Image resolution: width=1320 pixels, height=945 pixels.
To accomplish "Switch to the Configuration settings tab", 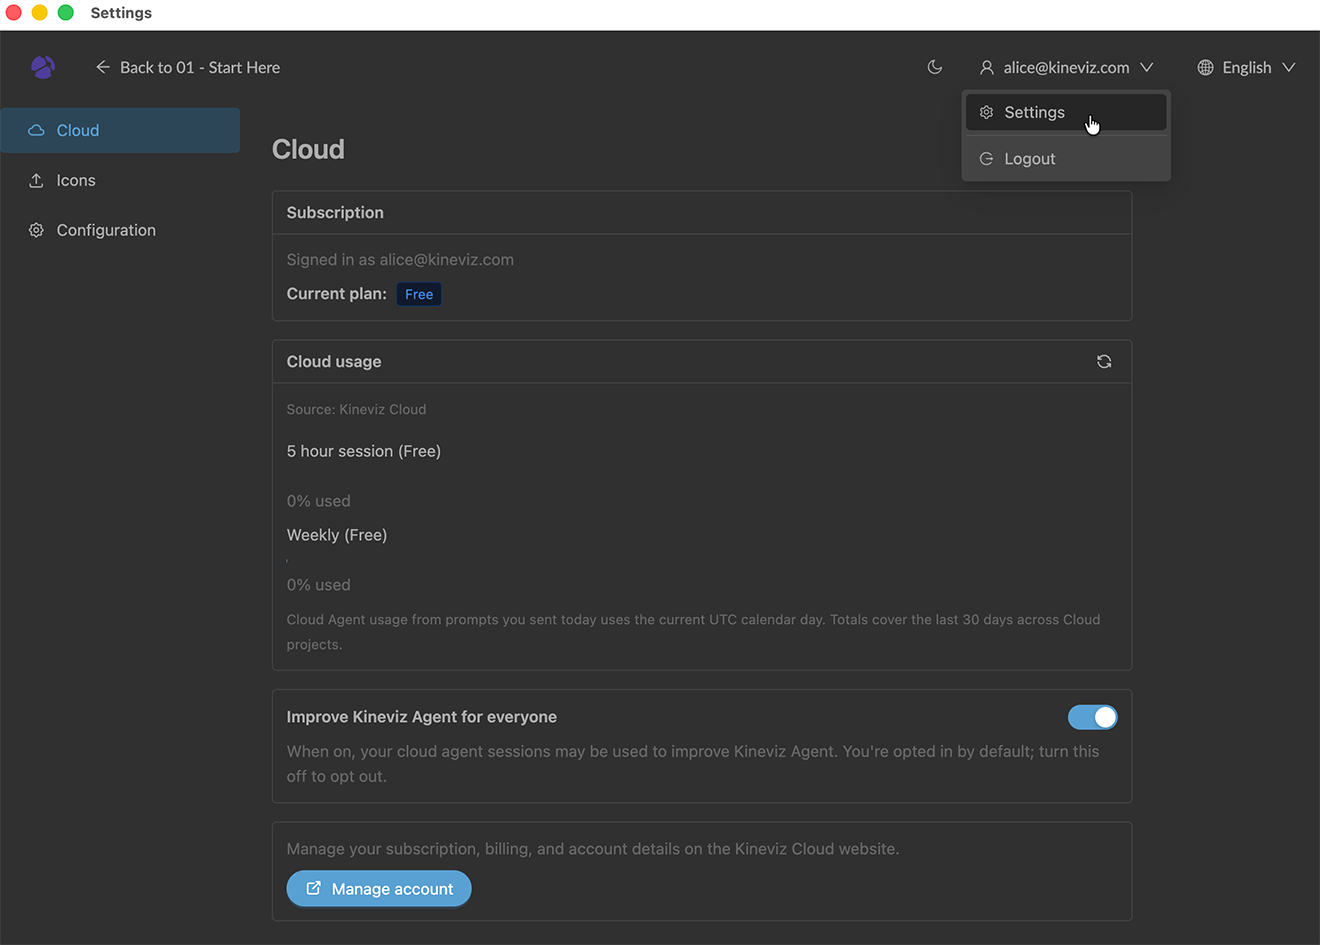I will click(120, 230).
